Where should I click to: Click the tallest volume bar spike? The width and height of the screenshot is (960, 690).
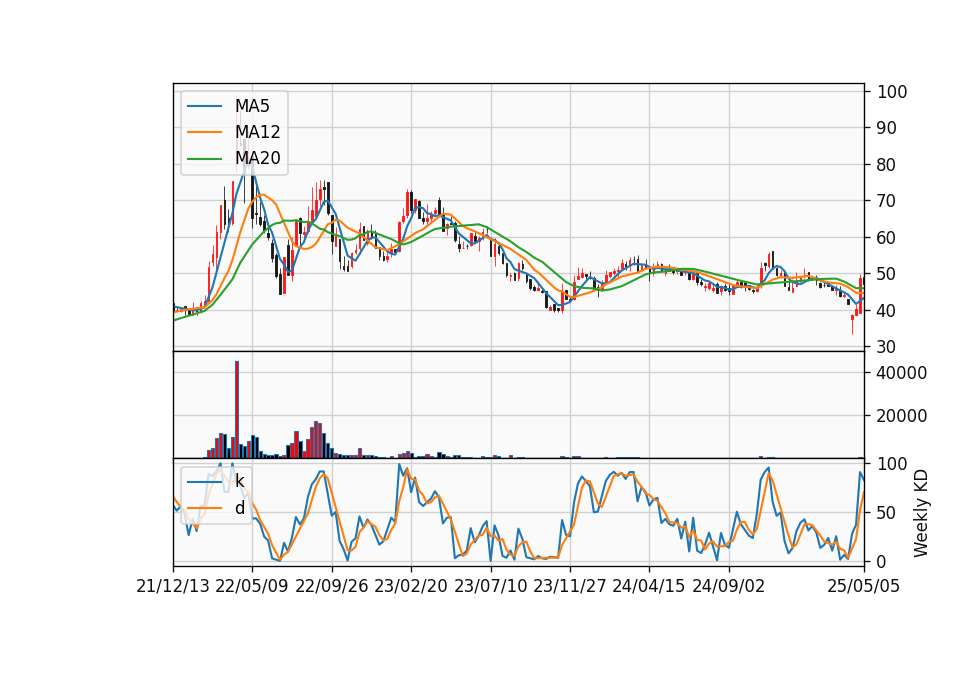237,409
